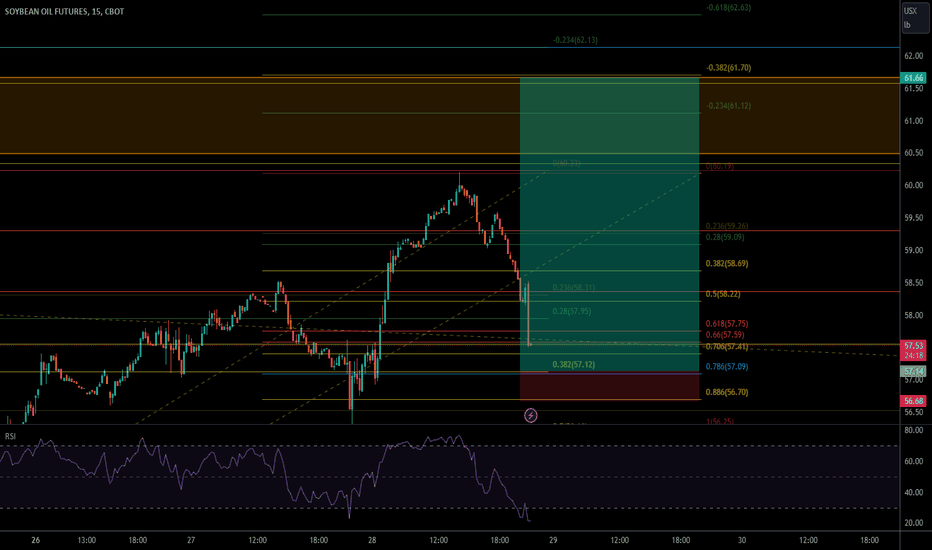Click the 0.236(58.31) Fibonacci label
The height and width of the screenshot is (550, 932).
[574, 288]
